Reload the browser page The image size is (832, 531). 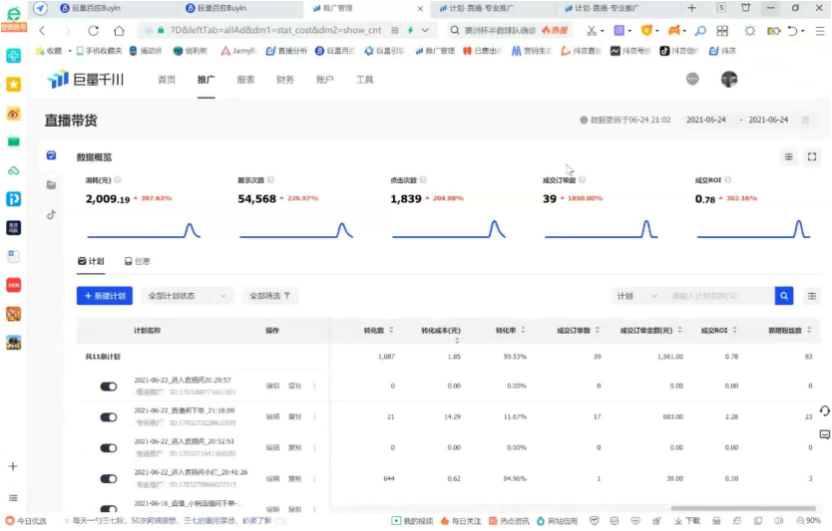click(93, 31)
